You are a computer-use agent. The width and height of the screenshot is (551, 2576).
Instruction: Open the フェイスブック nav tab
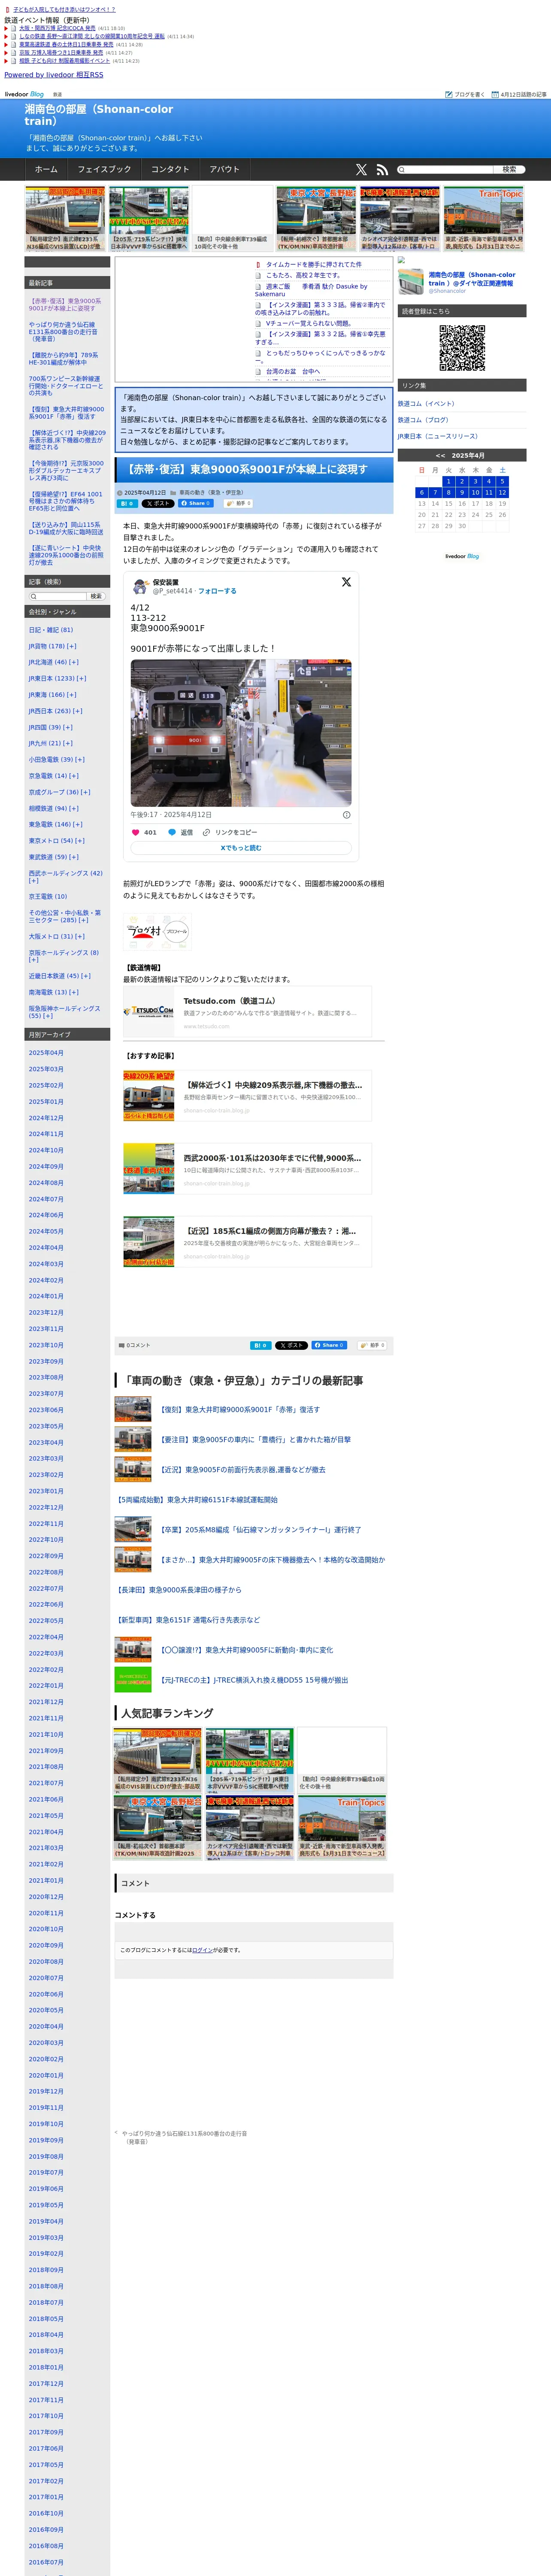[x=104, y=170]
